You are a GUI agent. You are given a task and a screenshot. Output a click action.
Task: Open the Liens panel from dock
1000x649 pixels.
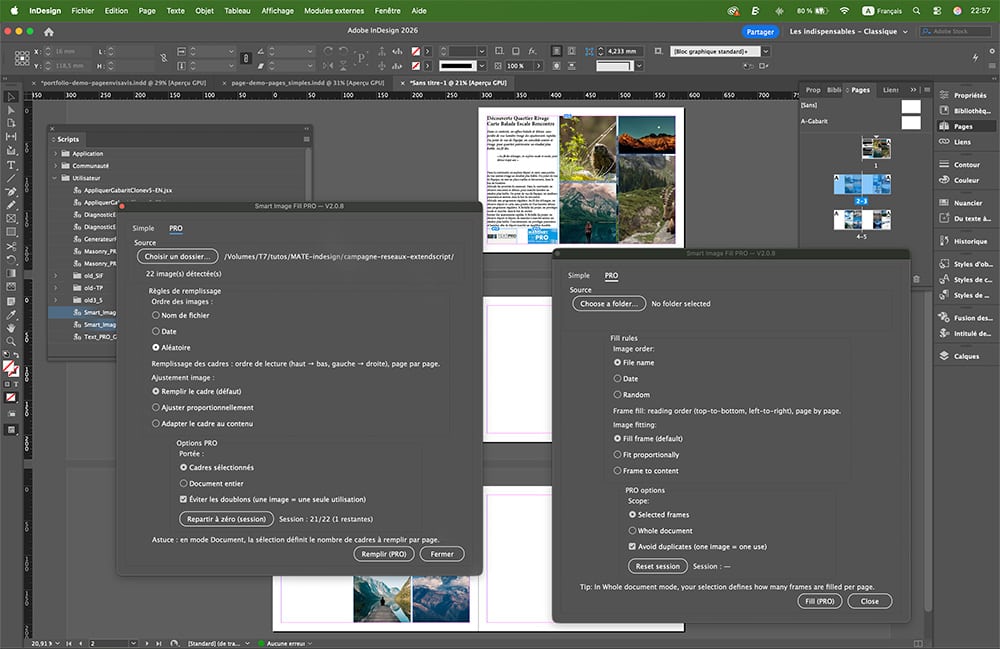962,142
